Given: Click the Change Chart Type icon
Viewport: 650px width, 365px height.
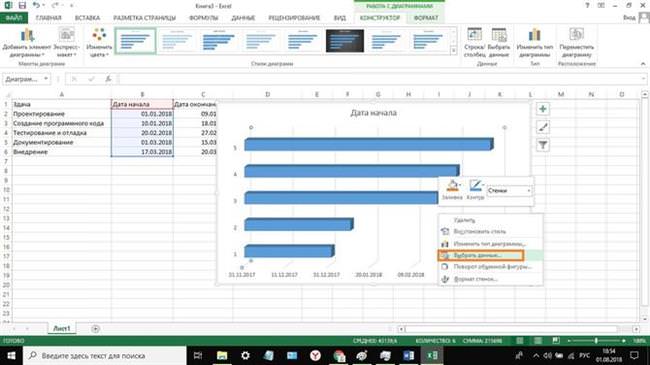Looking at the screenshot, I should coord(534,35).
